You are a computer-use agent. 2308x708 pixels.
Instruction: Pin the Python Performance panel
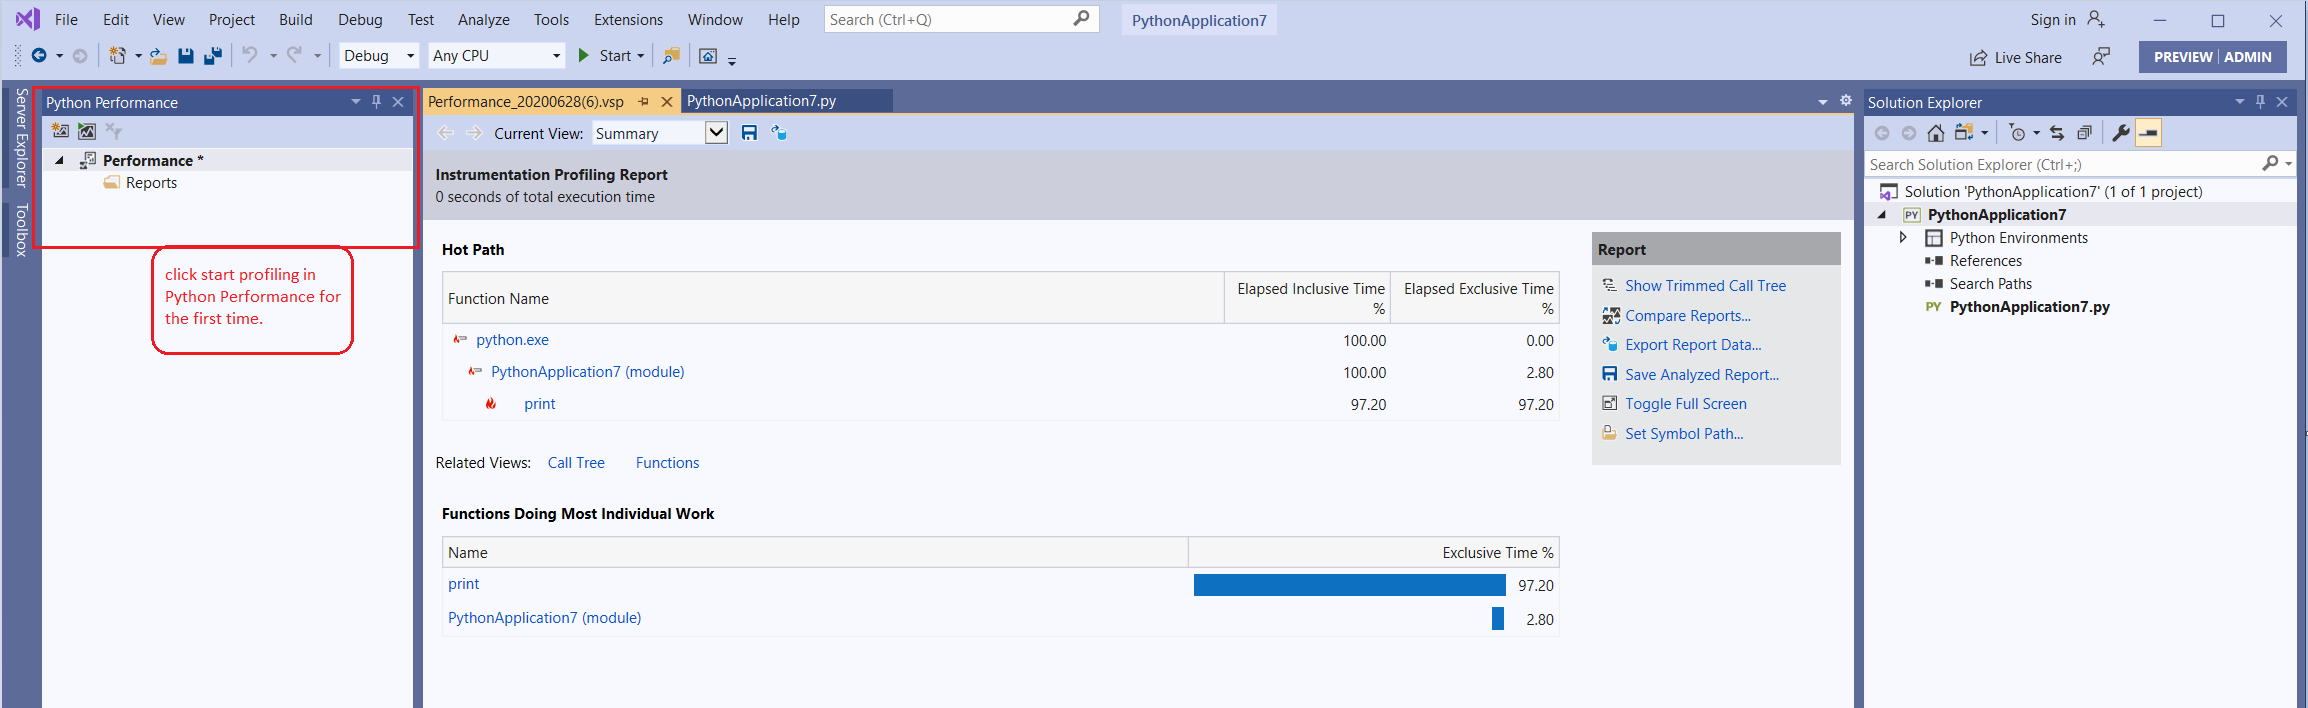coord(376,102)
